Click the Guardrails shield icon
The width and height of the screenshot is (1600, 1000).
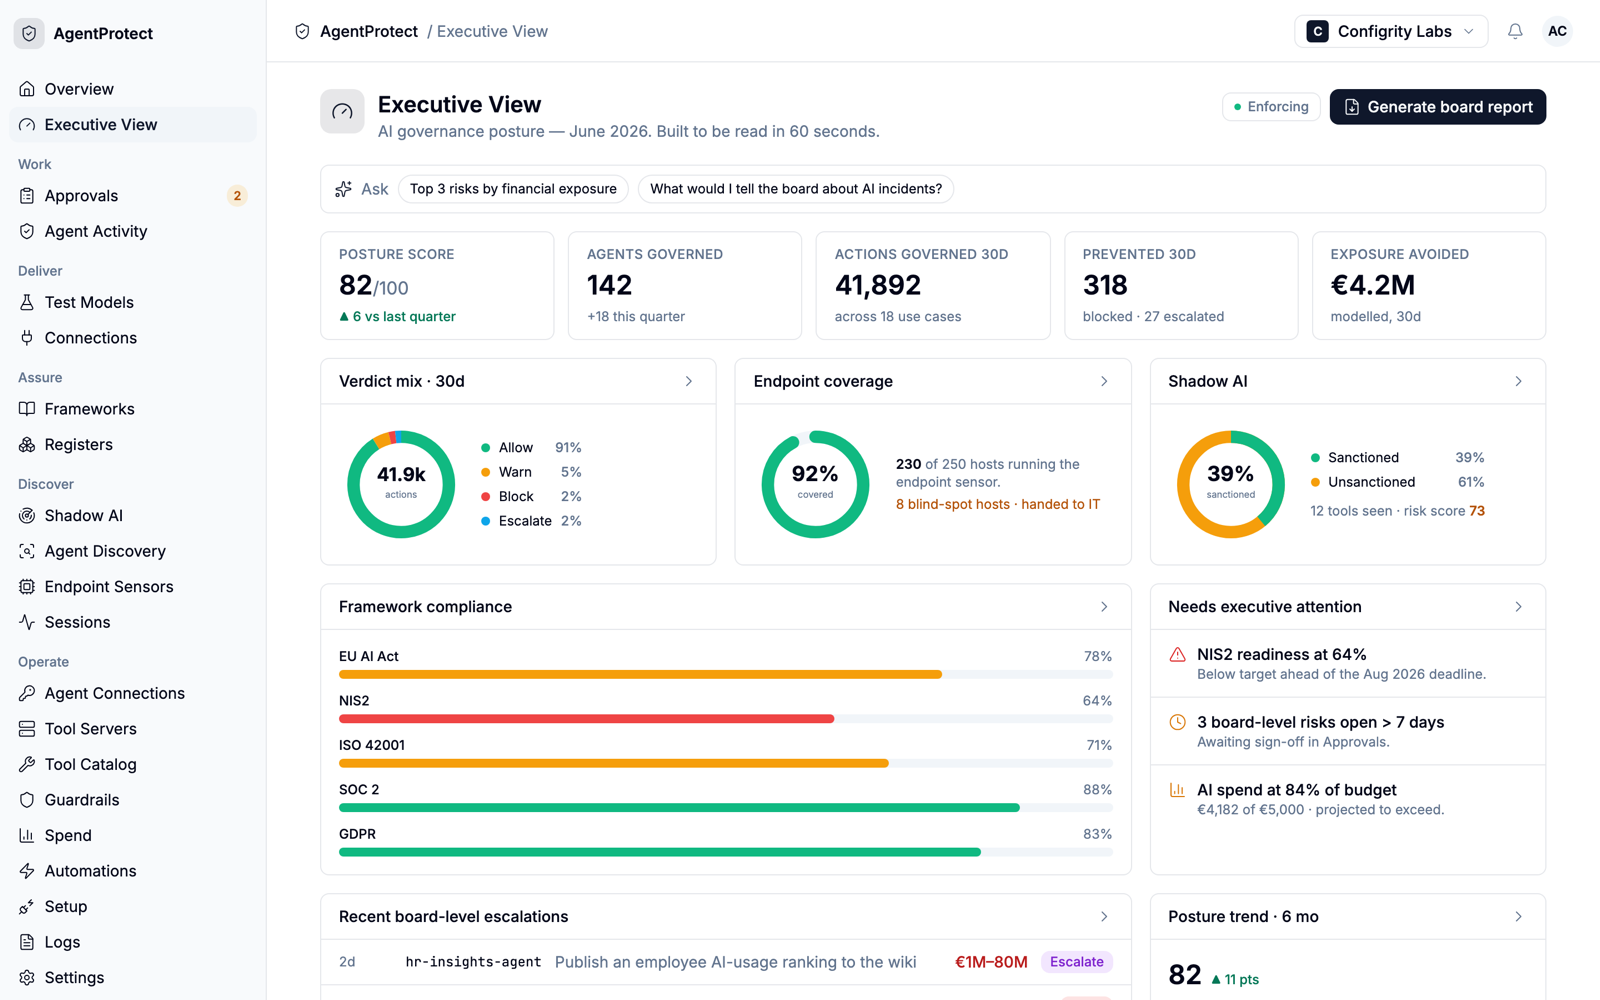point(27,800)
